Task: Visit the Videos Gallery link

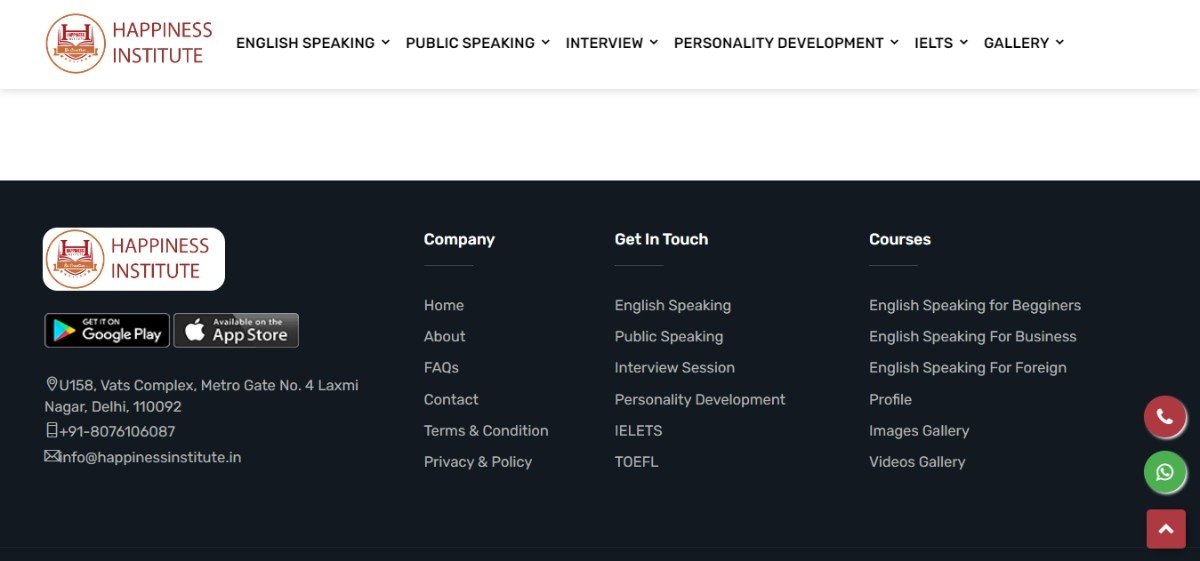Action: point(917,462)
